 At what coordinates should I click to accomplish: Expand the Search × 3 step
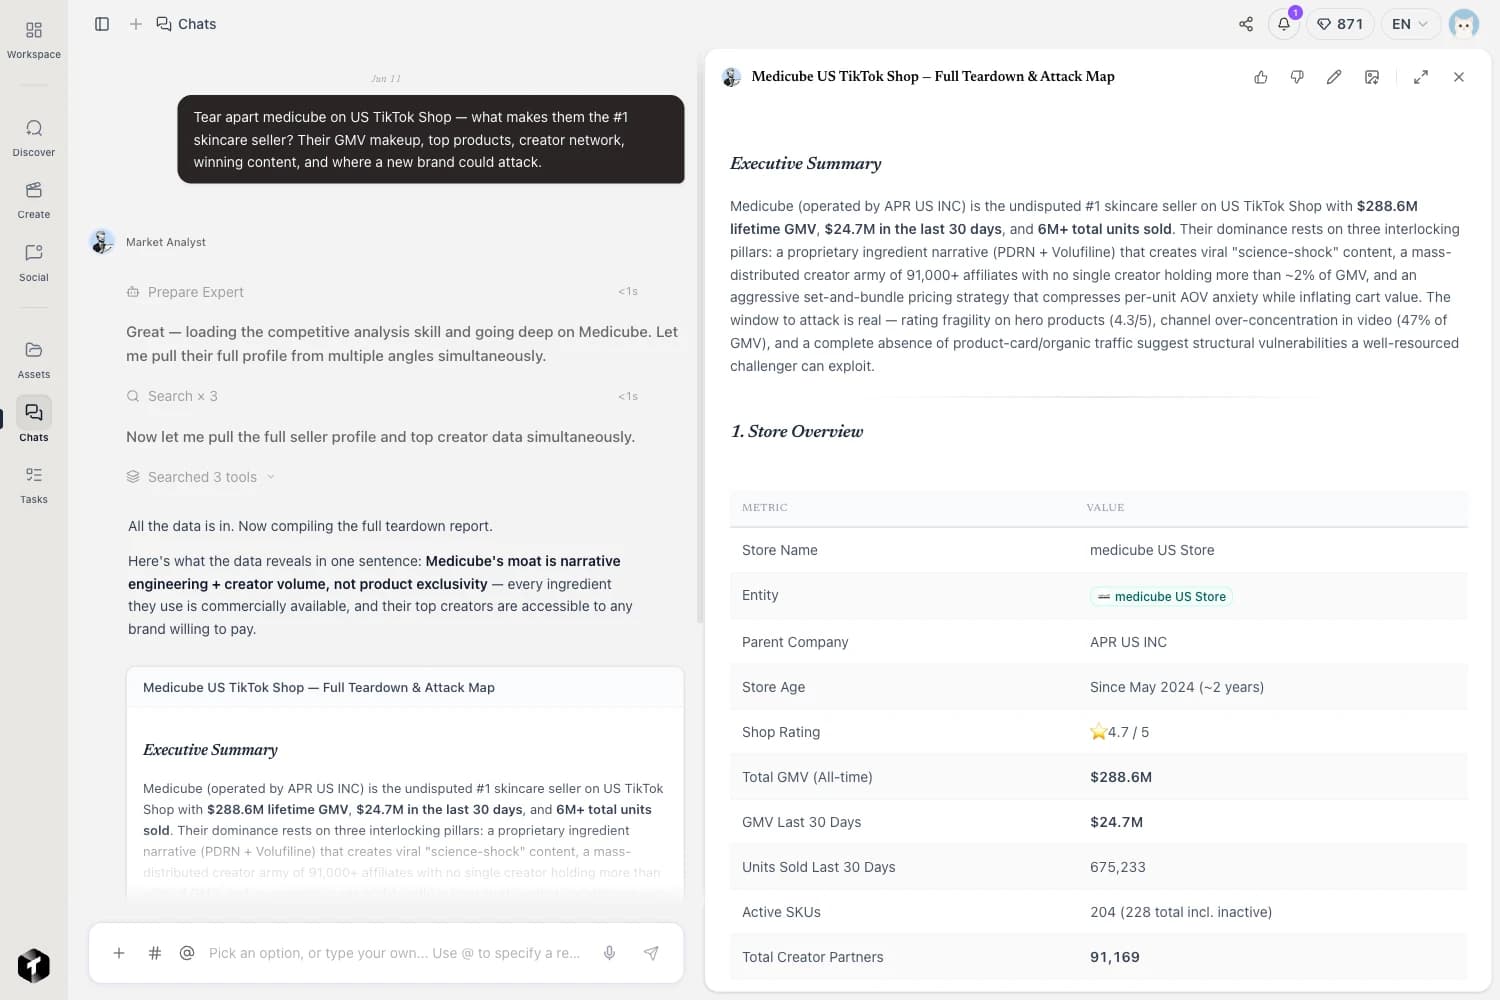[382, 396]
